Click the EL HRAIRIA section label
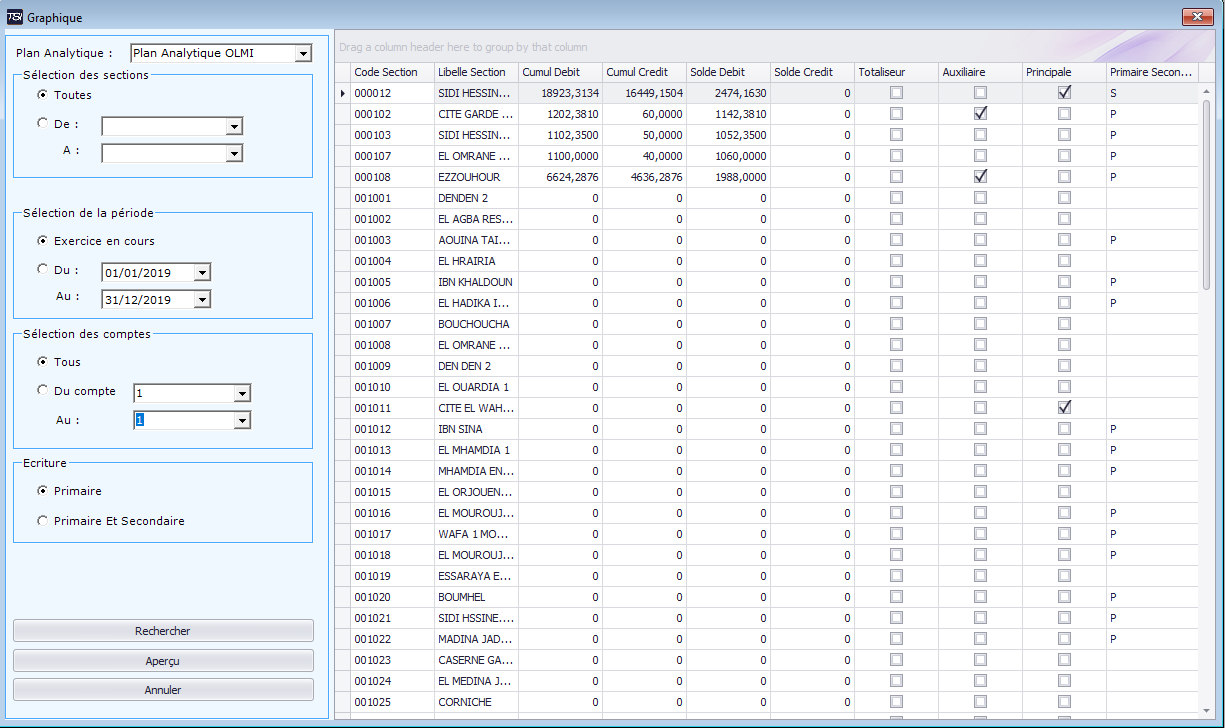Image resolution: width=1225 pixels, height=728 pixels. click(x=465, y=261)
